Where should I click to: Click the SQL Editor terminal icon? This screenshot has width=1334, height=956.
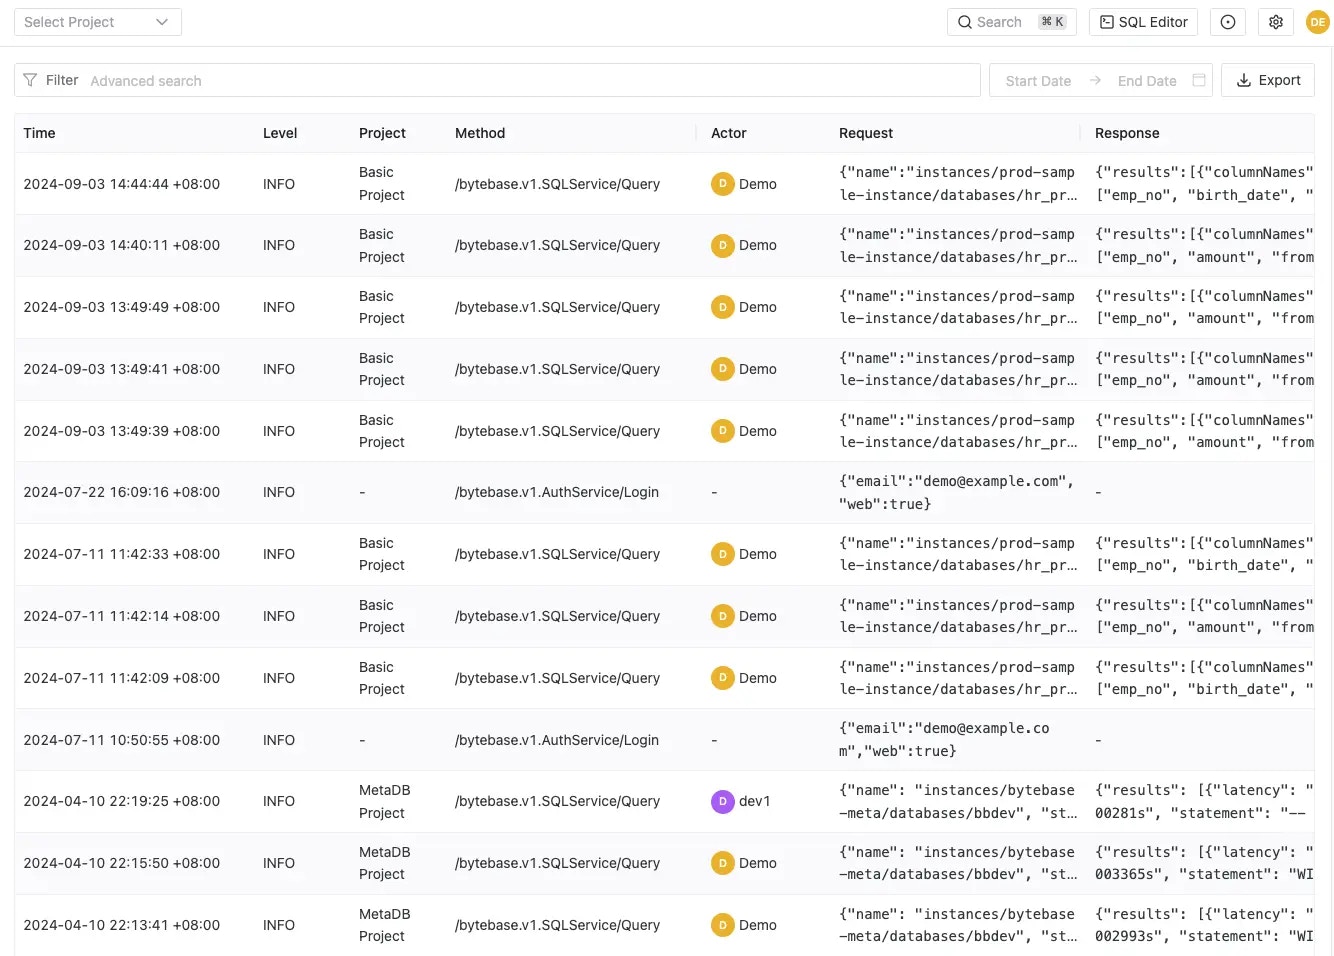(x=1106, y=21)
